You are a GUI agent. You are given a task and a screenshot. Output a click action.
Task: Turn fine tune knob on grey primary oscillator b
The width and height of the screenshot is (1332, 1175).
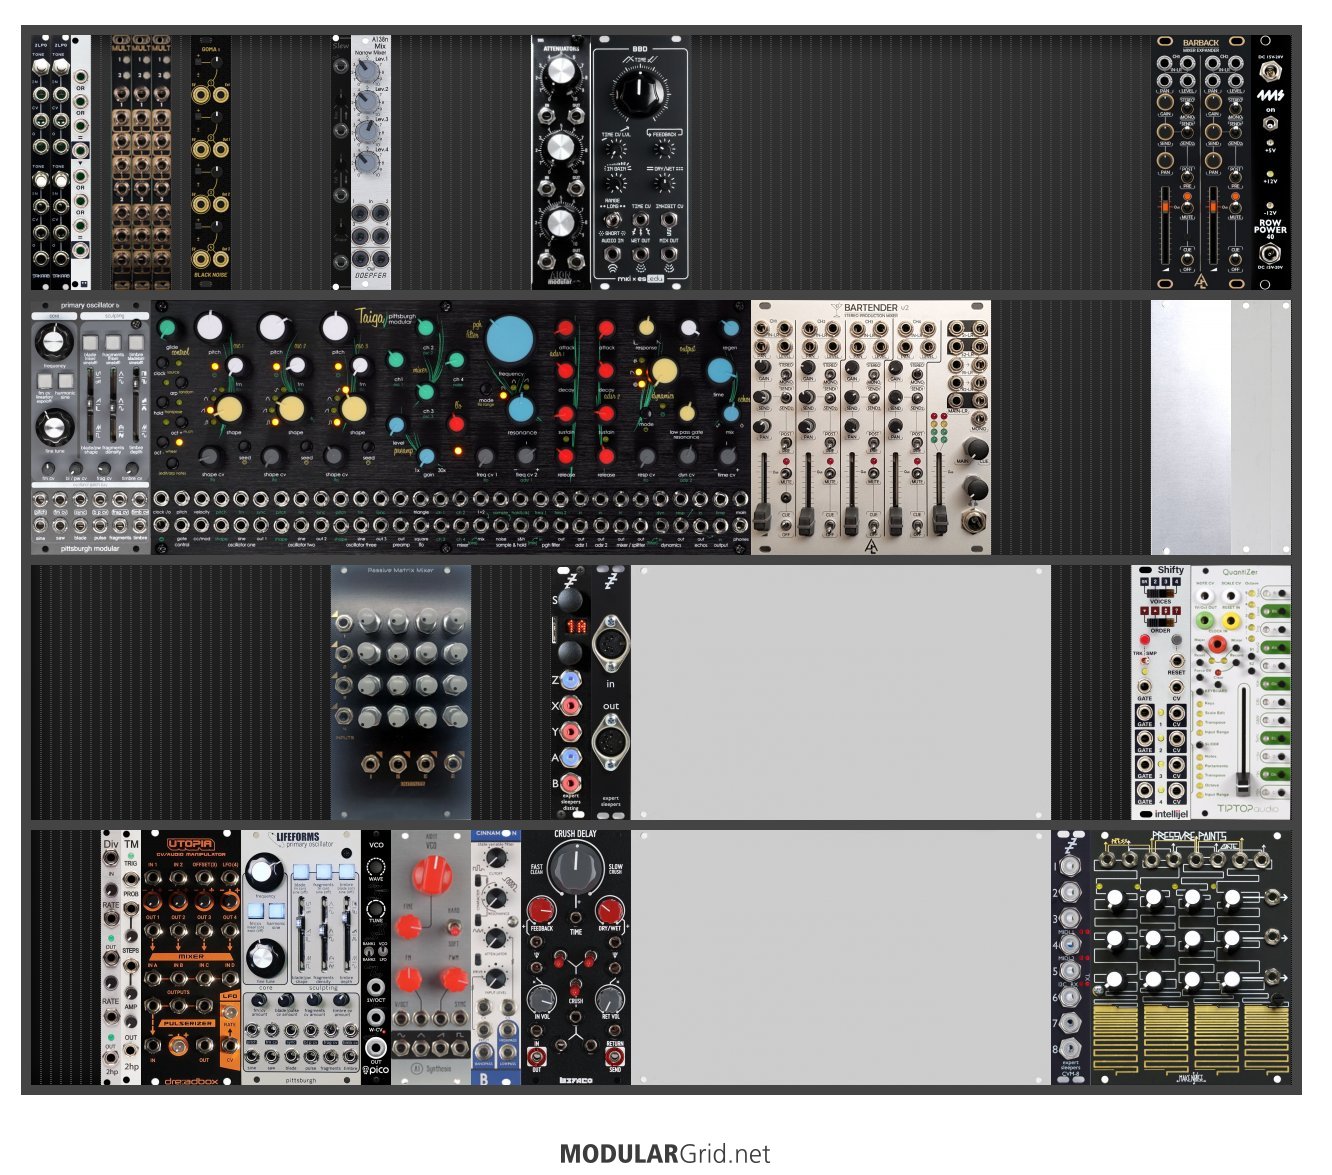click(x=54, y=429)
